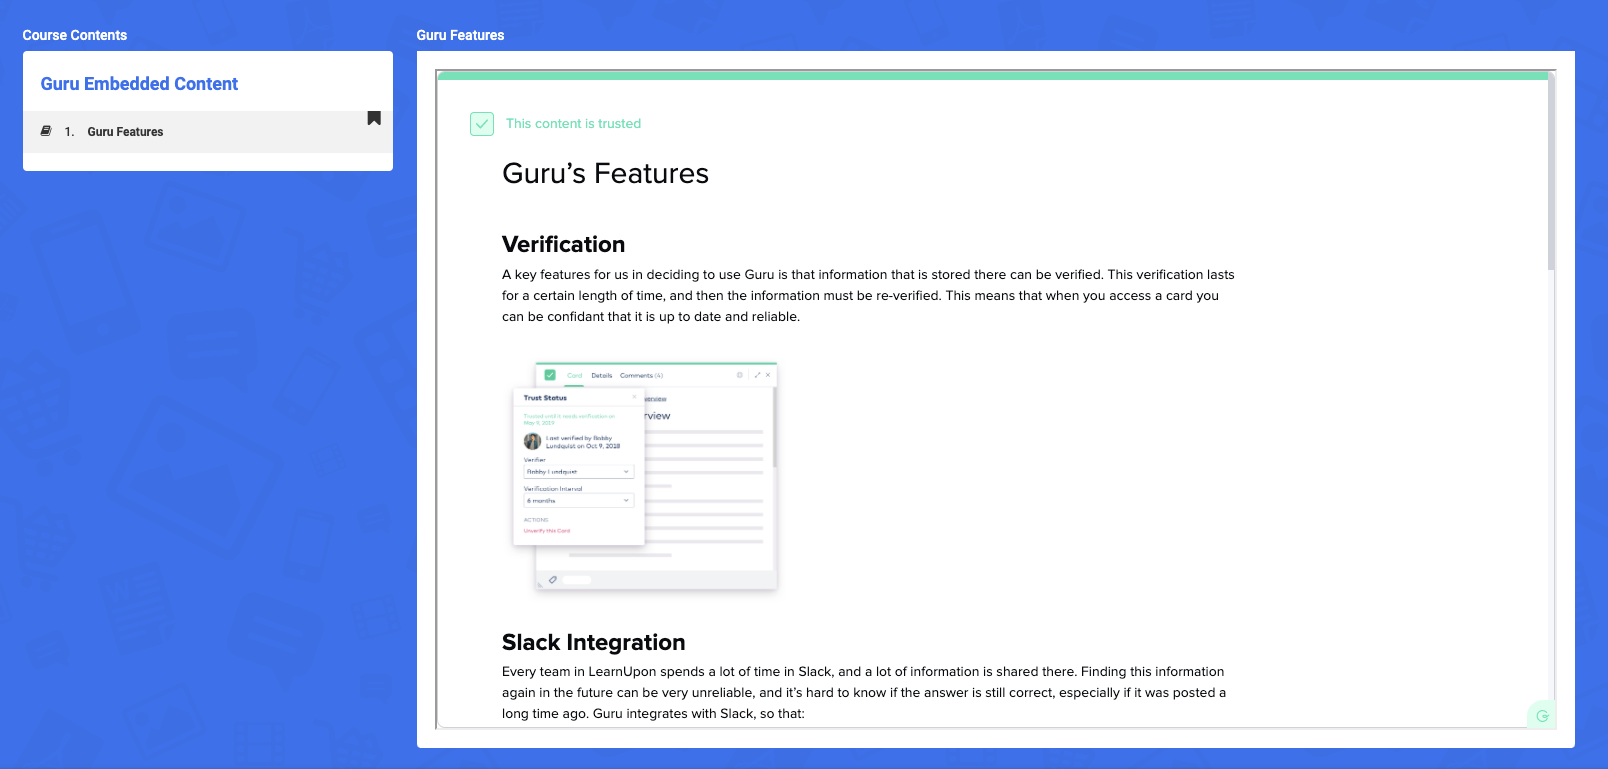Click the book icon beside Guru Features lesson
1608x769 pixels.
click(x=46, y=131)
